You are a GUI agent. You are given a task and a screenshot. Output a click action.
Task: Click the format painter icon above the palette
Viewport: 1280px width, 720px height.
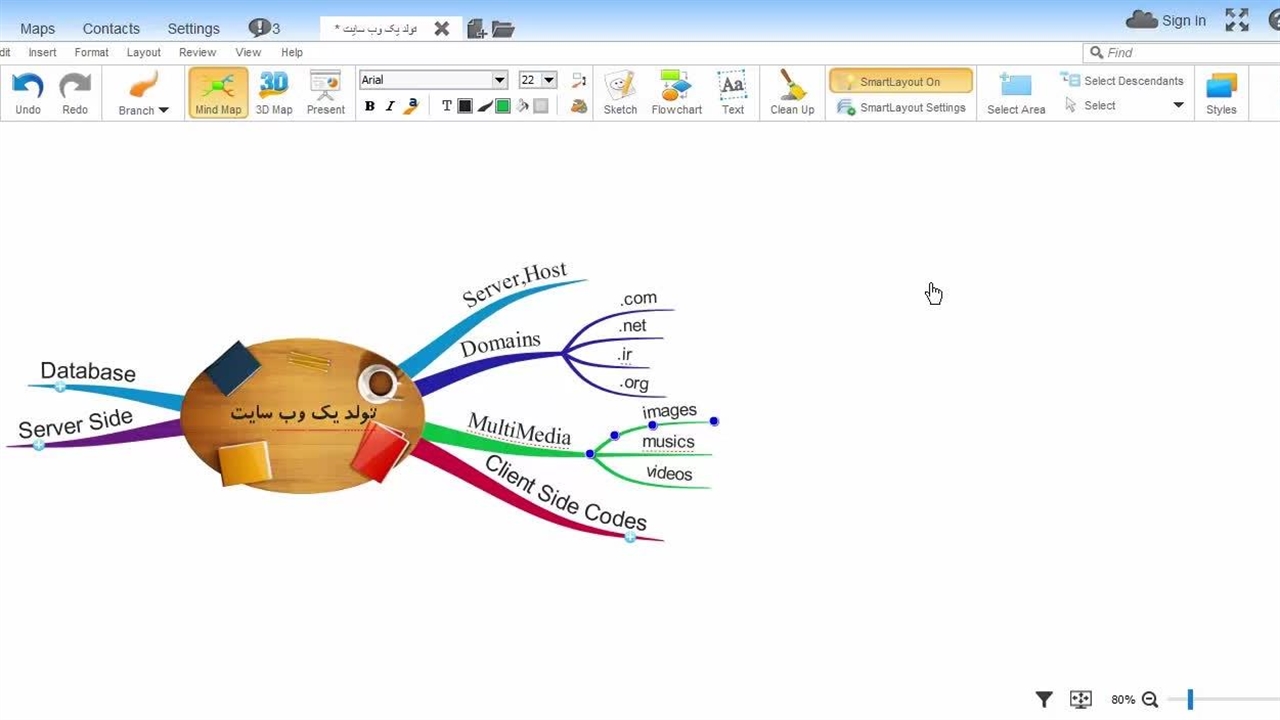coord(578,81)
